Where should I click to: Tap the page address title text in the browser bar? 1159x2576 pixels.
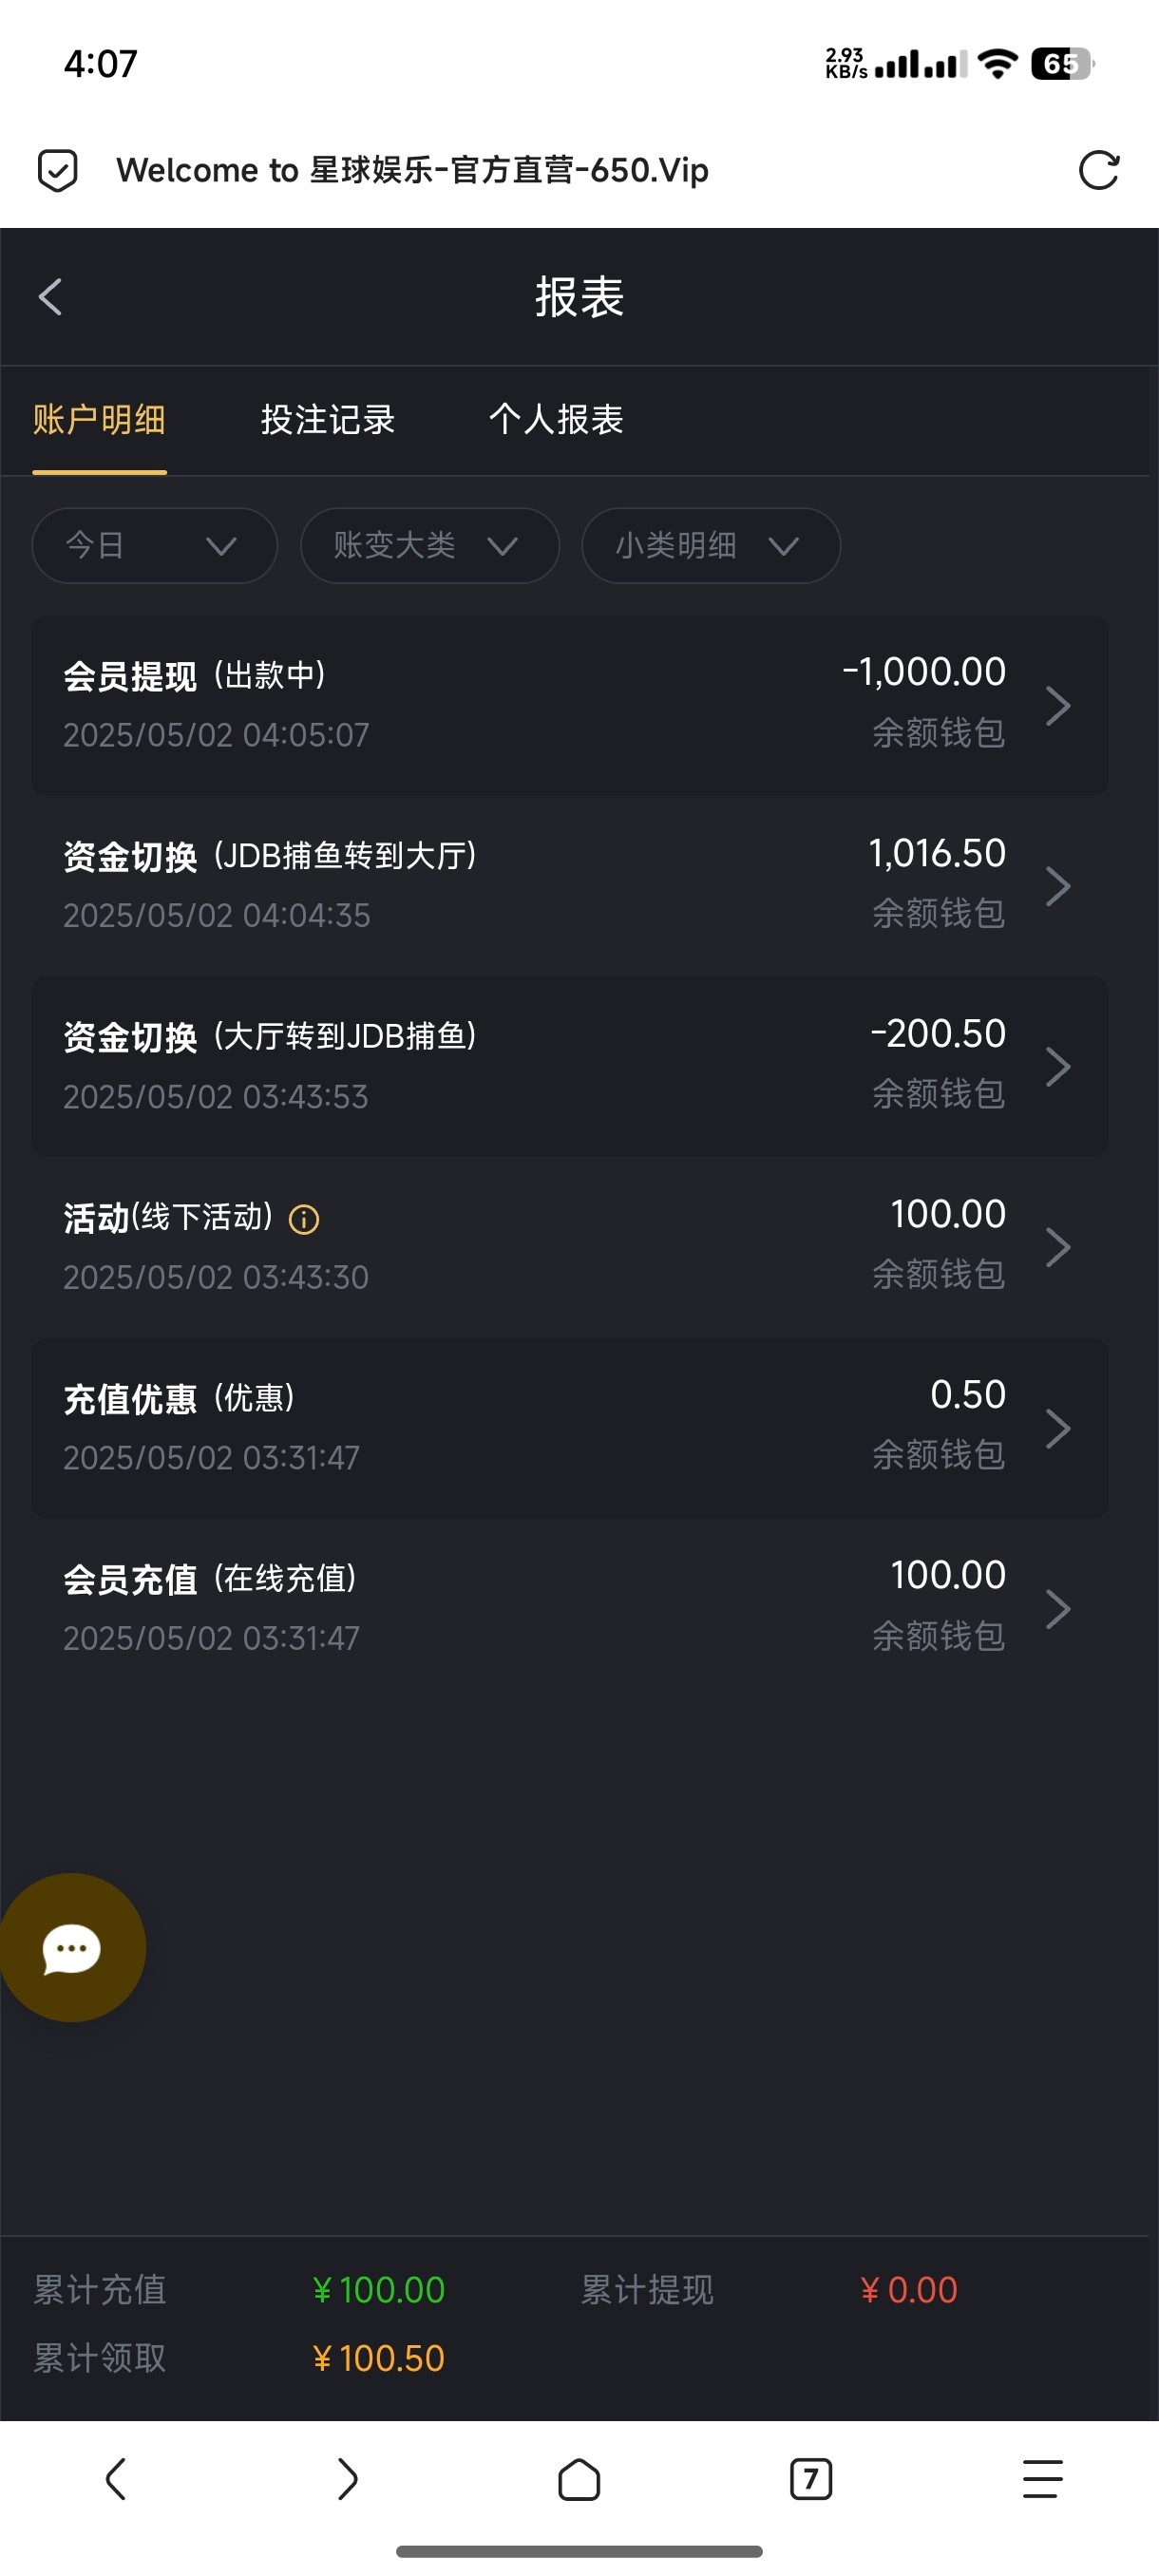coord(412,170)
